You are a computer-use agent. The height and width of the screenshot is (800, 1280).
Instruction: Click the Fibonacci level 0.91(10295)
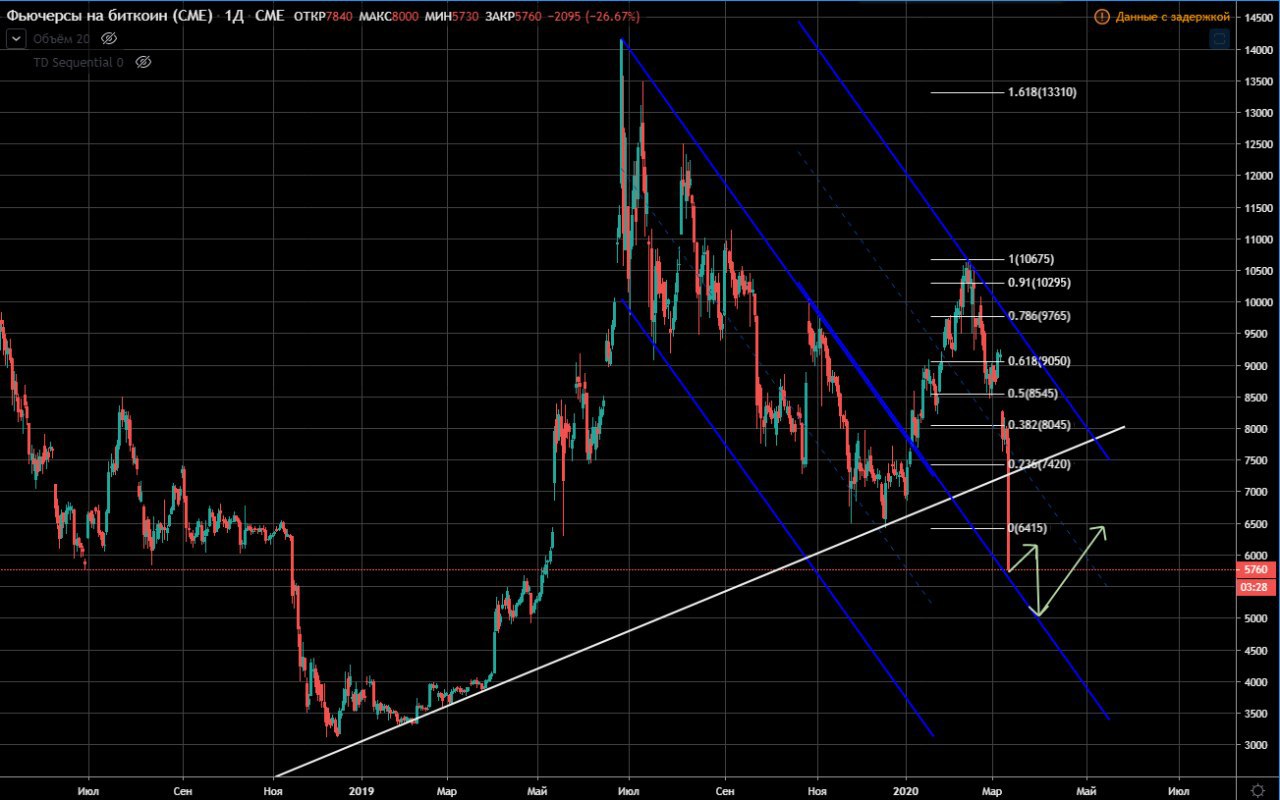[x=1039, y=283]
